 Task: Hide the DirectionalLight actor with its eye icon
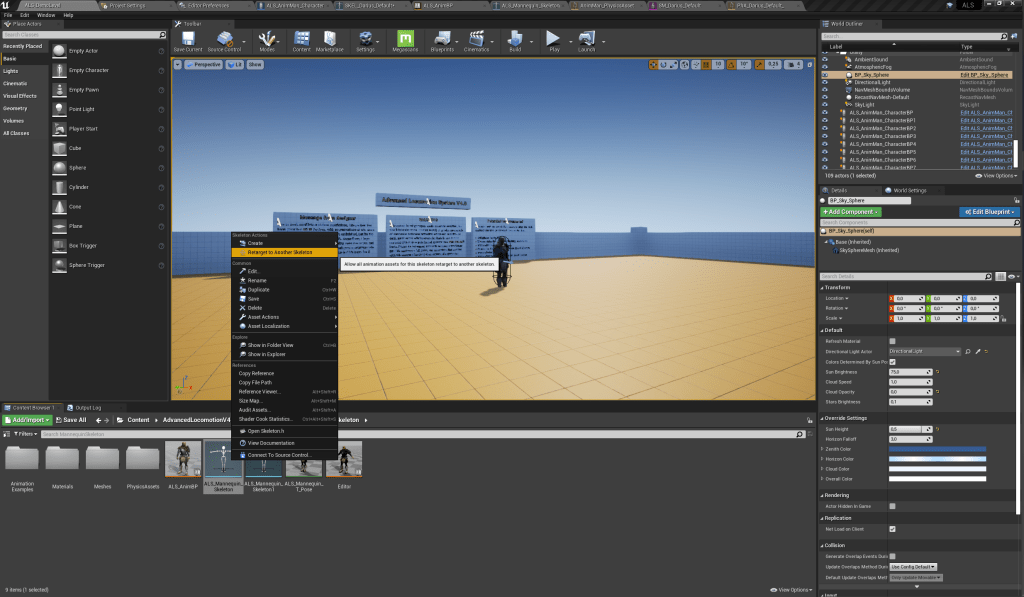824,82
